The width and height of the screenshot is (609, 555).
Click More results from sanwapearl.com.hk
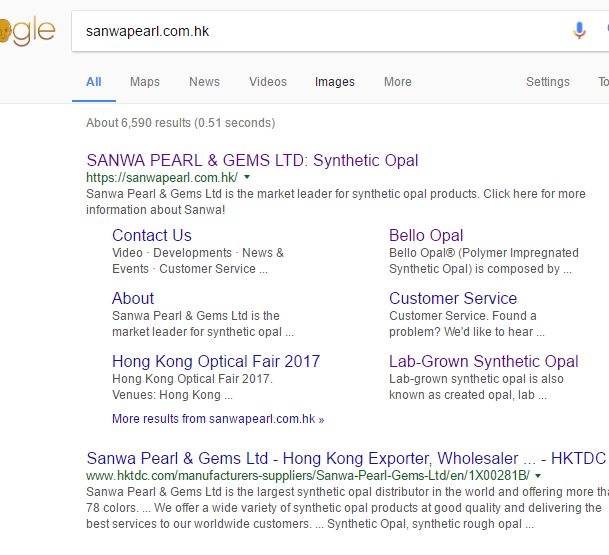coord(218,419)
